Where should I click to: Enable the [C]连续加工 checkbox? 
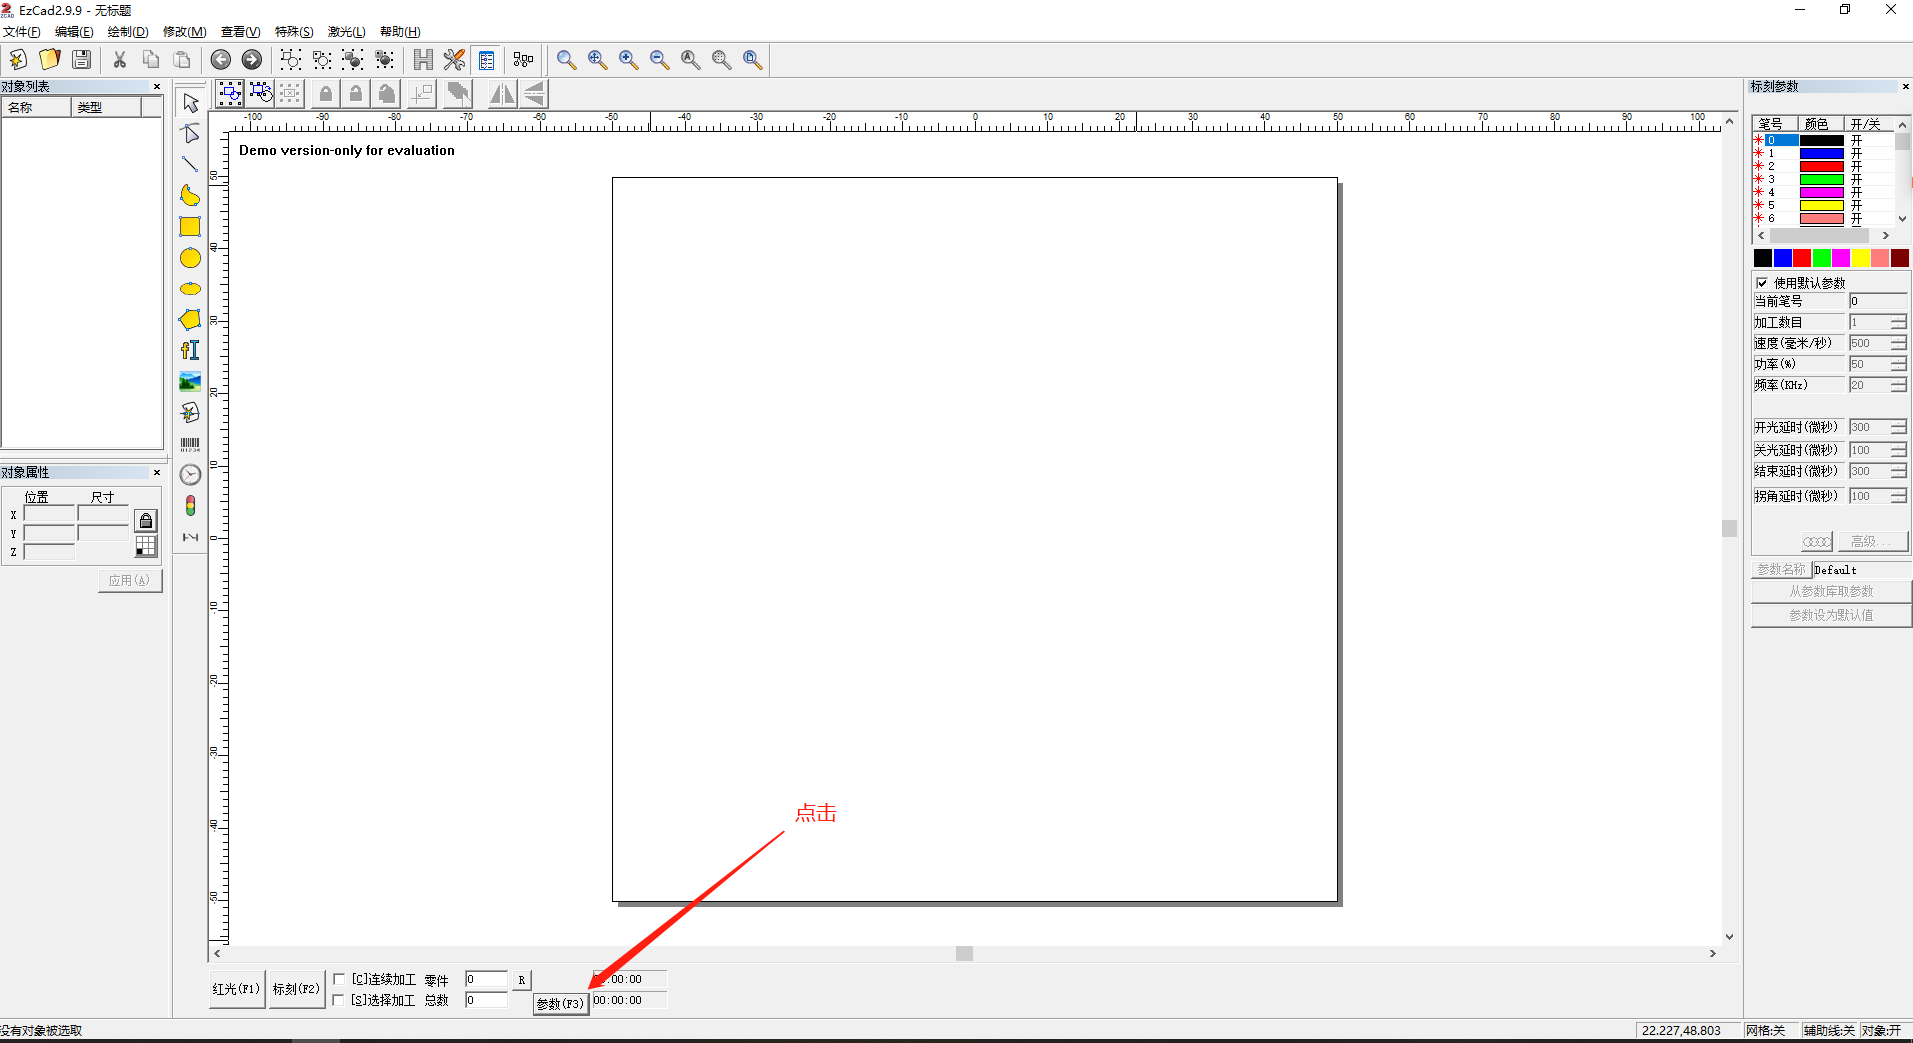pyautogui.click(x=339, y=979)
